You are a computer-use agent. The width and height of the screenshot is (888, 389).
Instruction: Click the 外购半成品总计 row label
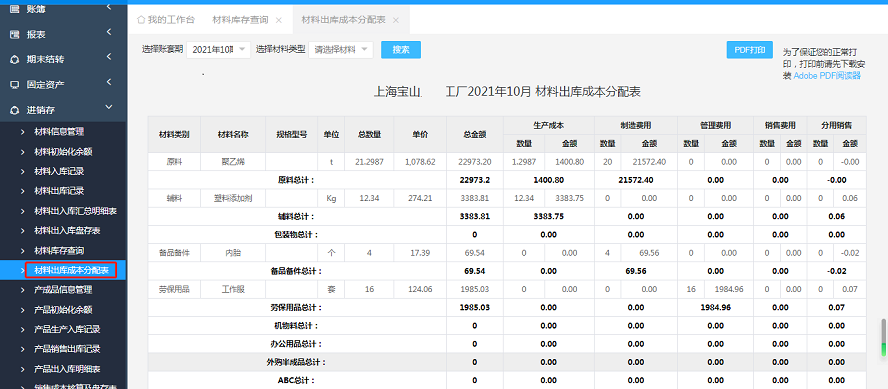click(x=297, y=362)
